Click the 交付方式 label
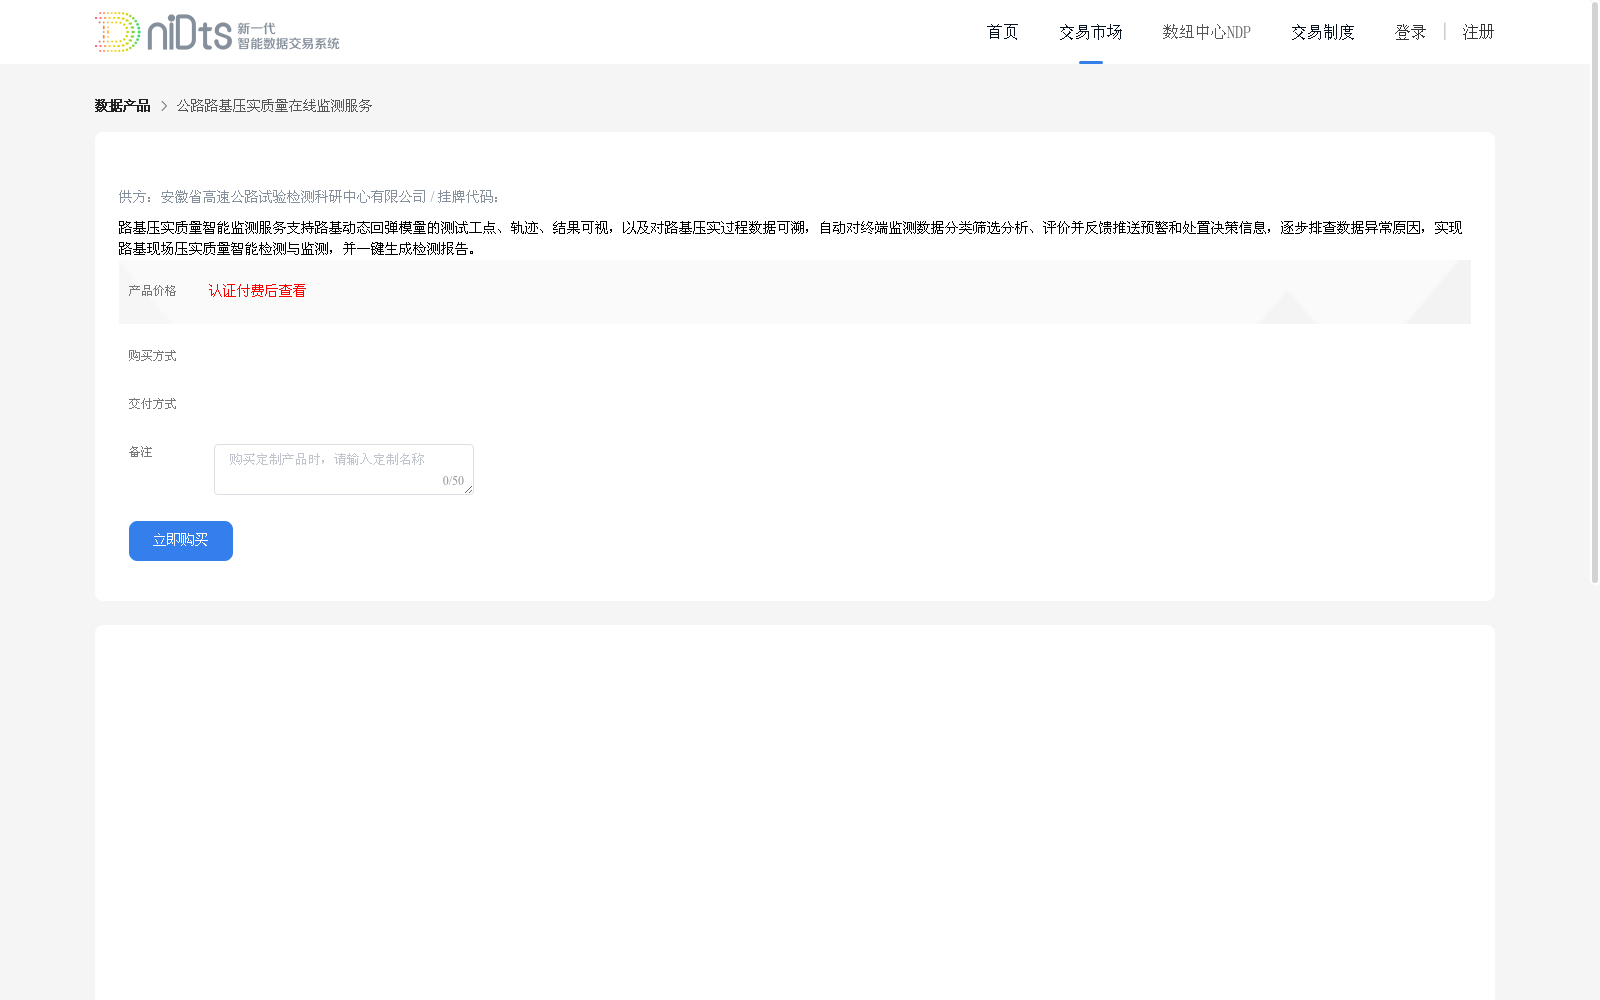 [152, 404]
